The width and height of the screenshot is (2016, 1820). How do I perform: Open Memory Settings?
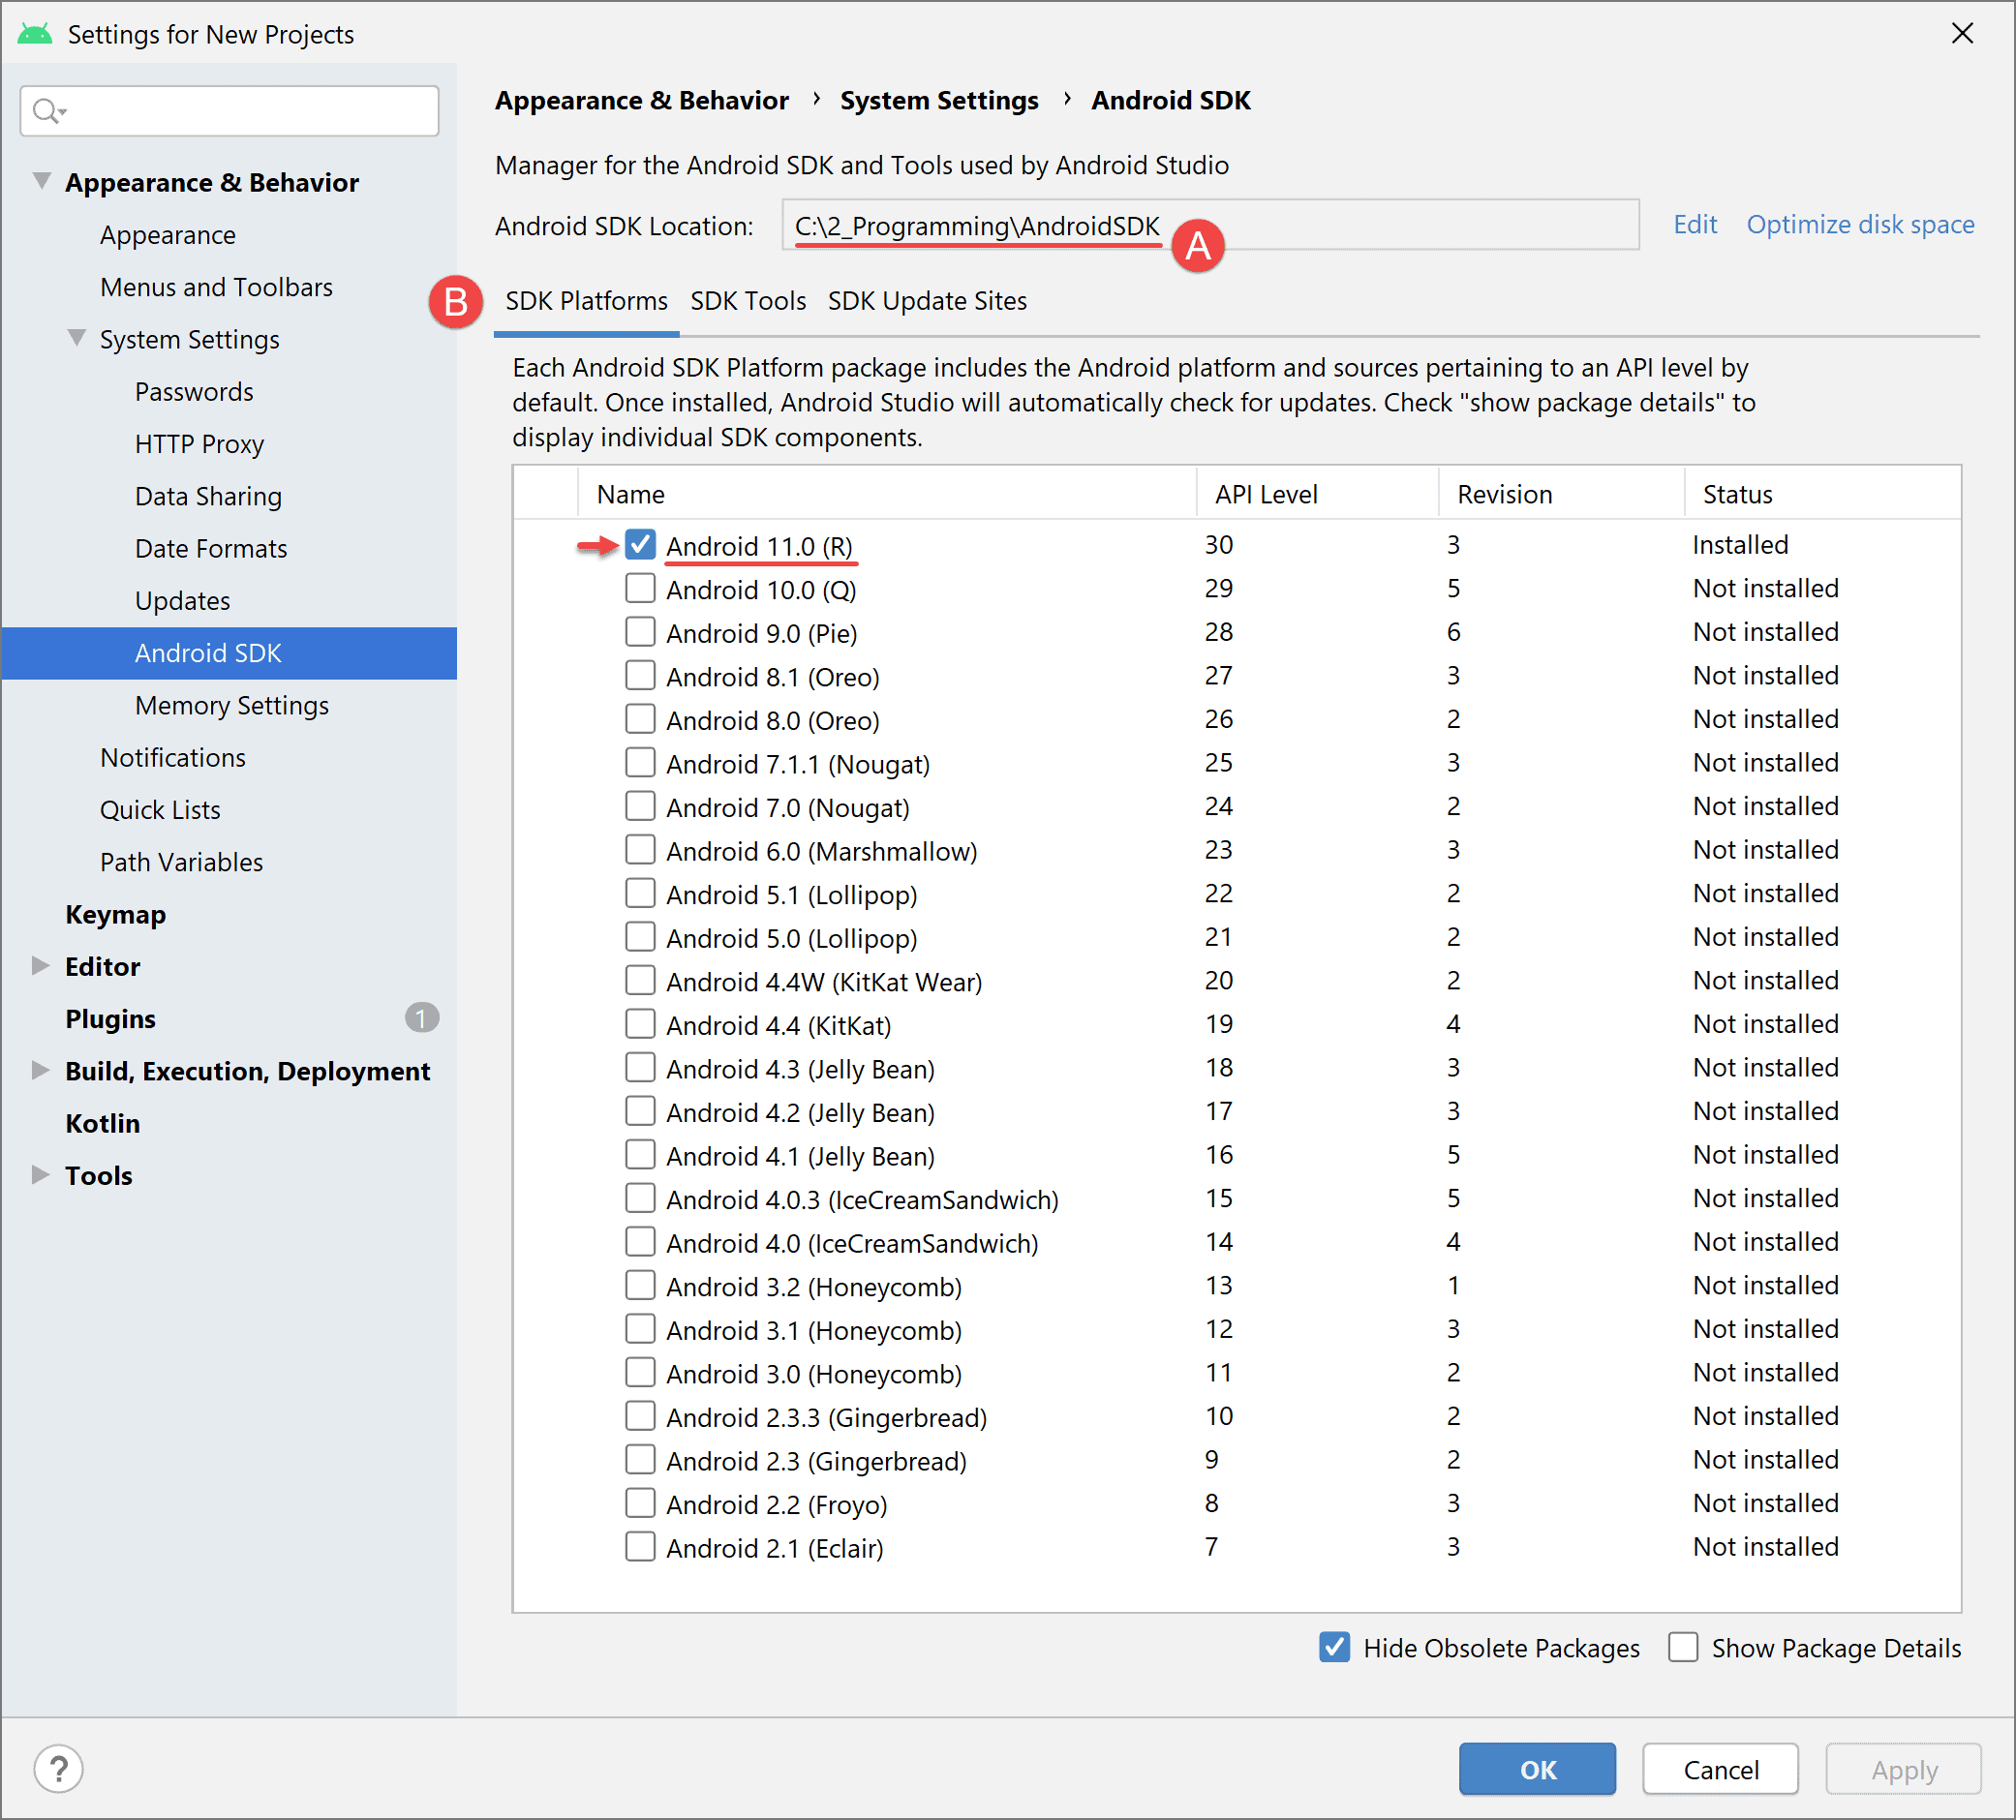coord(232,705)
